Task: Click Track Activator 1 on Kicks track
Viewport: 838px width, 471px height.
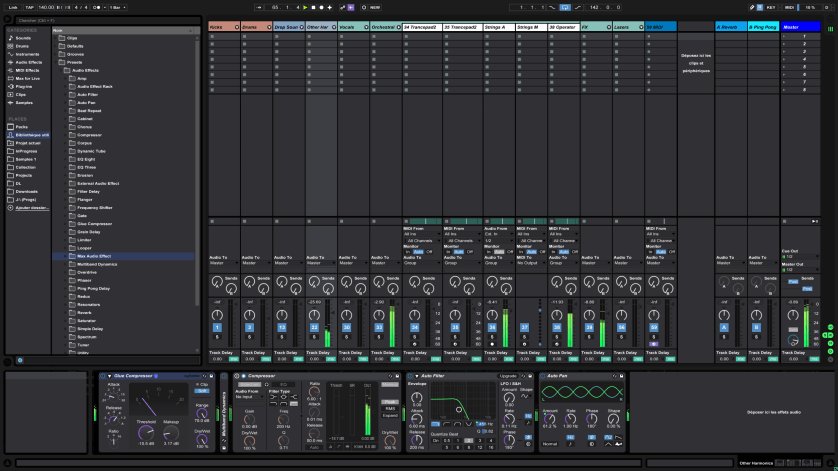Action: 217,327
